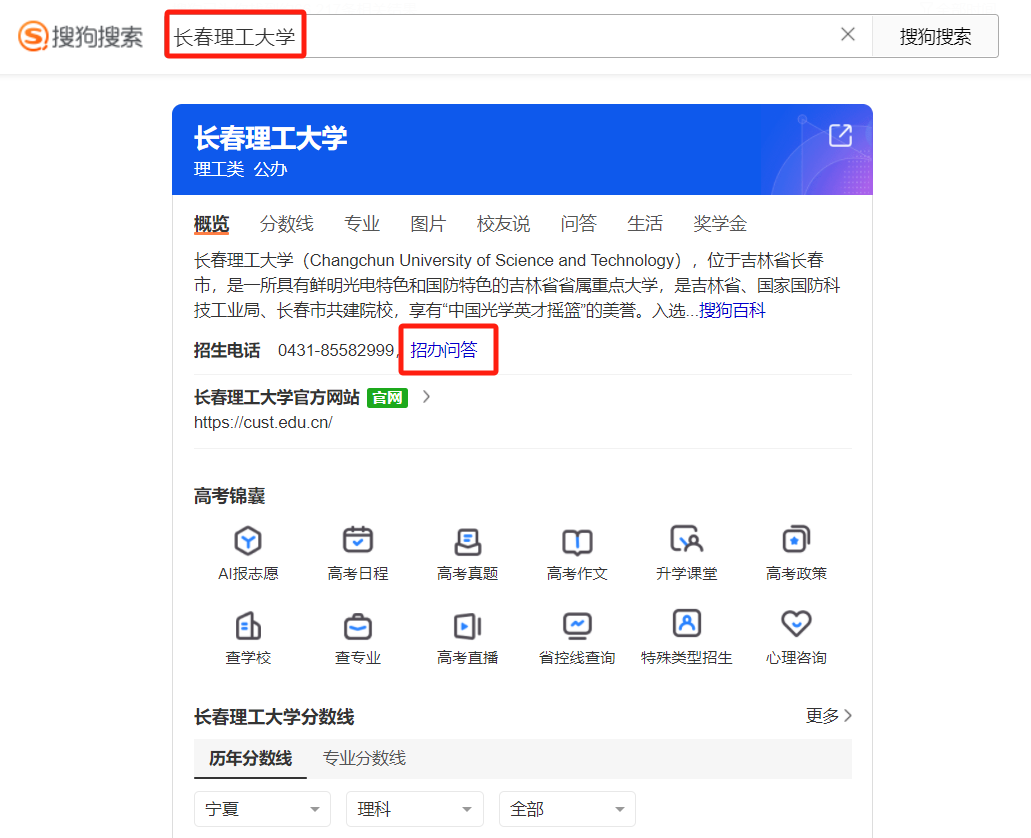Screen dimensions: 1031x838
Task: Switch to the 生活 tab
Action: click(x=645, y=224)
